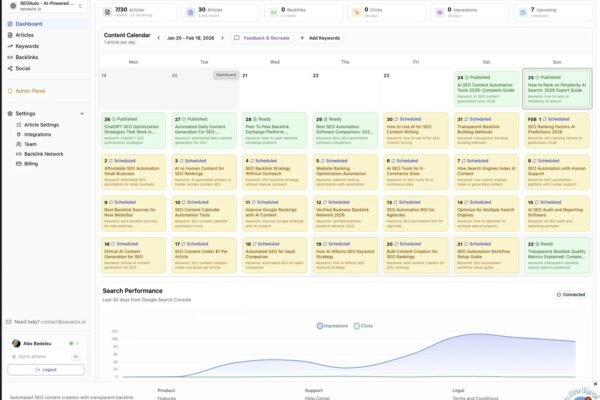The height and width of the screenshot is (400, 600).
Task: Open the Verified Business Backlink Network card
Action: [x=345, y=214]
